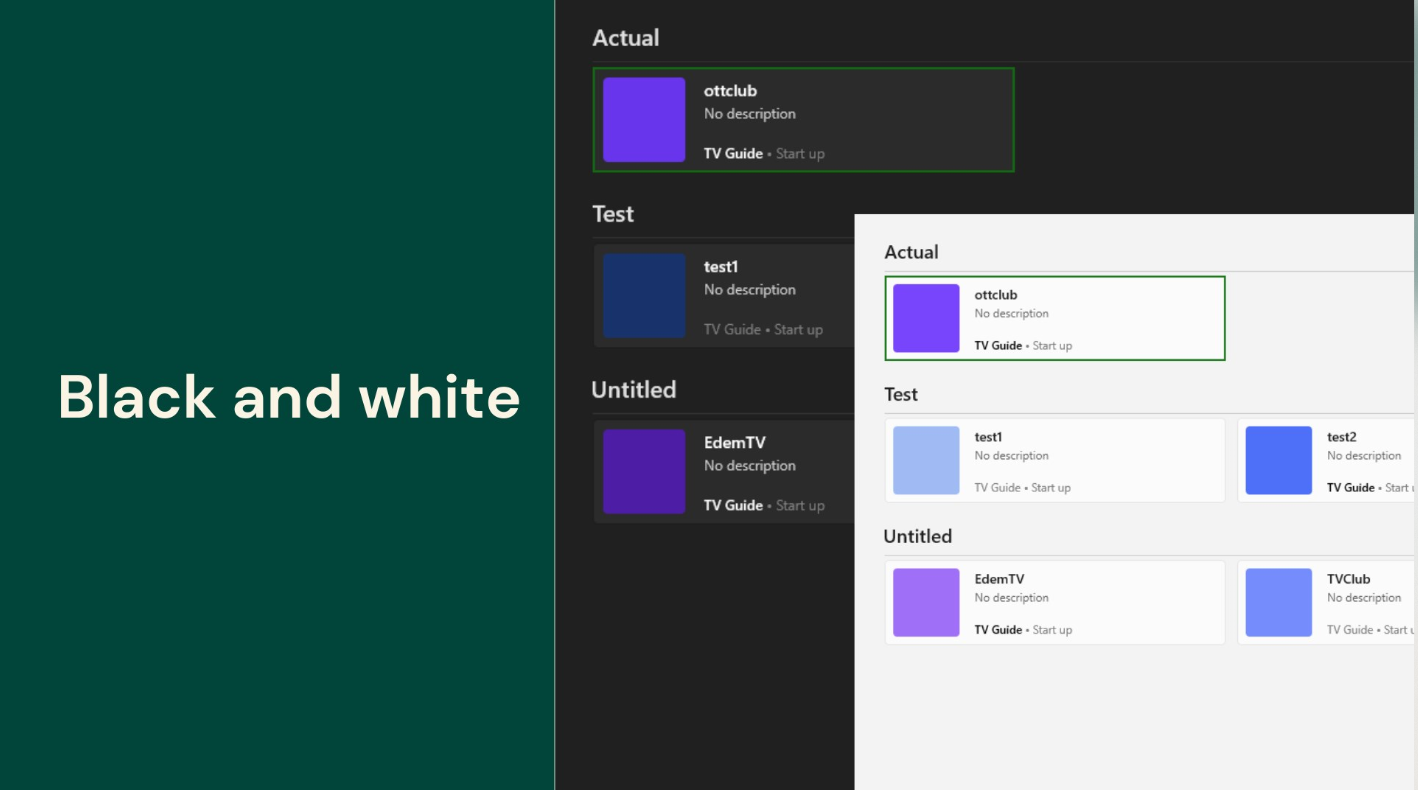This screenshot has height=790, width=1418.
Task: Click the test1 pale blue thumbnail in light theme
Action: (926, 460)
